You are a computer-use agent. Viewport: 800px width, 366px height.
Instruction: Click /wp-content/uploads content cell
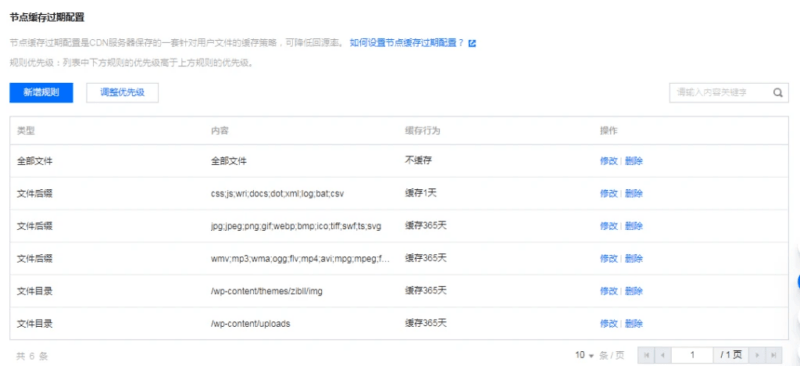(251, 324)
